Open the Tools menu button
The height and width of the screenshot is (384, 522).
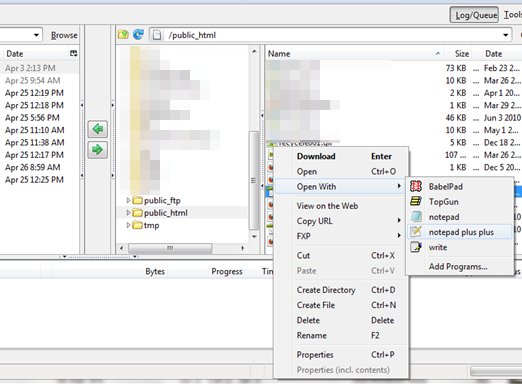pyautogui.click(x=512, y=15)
